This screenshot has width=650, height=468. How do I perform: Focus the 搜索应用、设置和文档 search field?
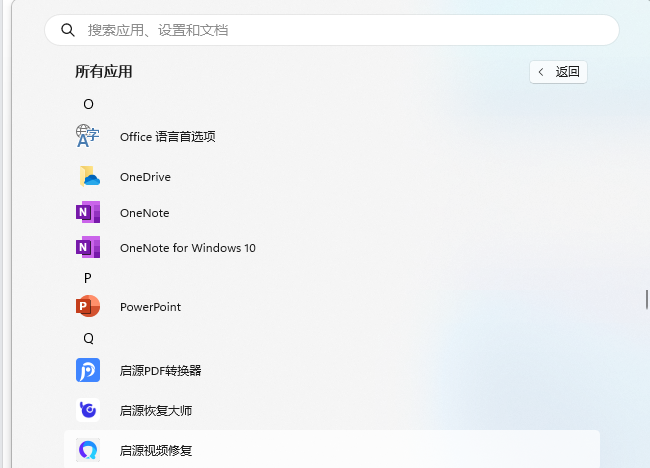(332, 30)
